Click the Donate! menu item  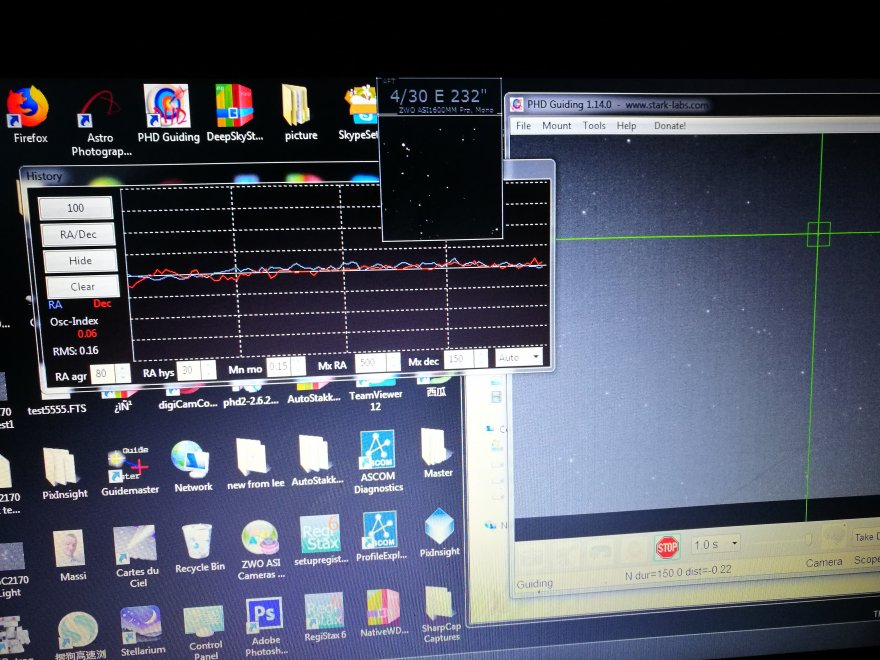click(670, 126)
